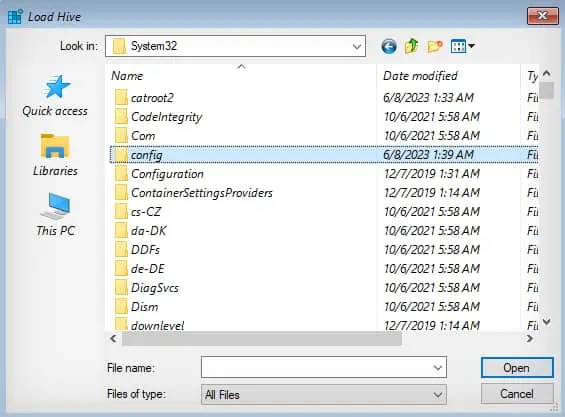Click the vertical scrollbar down arrow
Viewport: 565px width, 417px height.
547,321
